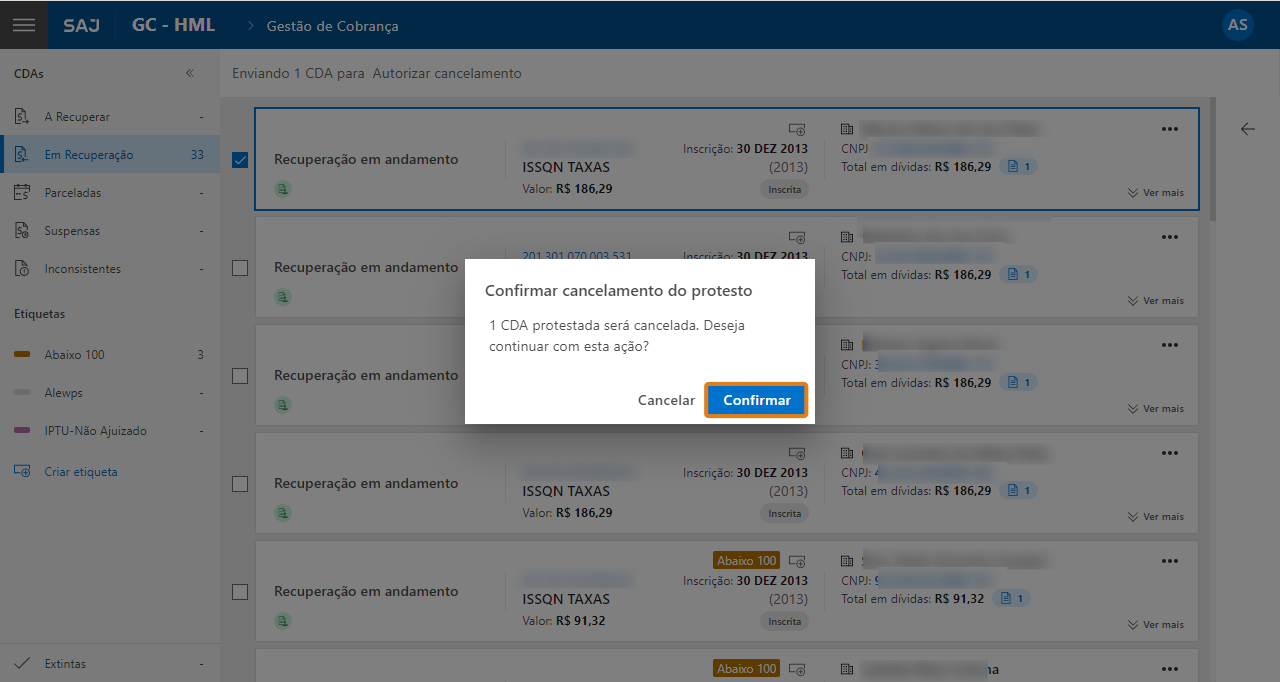Screen dimensions: 1280x682
Task: Open the ellipsis options on the first card
Action: pyautogui.click(x=1169, y=129)
